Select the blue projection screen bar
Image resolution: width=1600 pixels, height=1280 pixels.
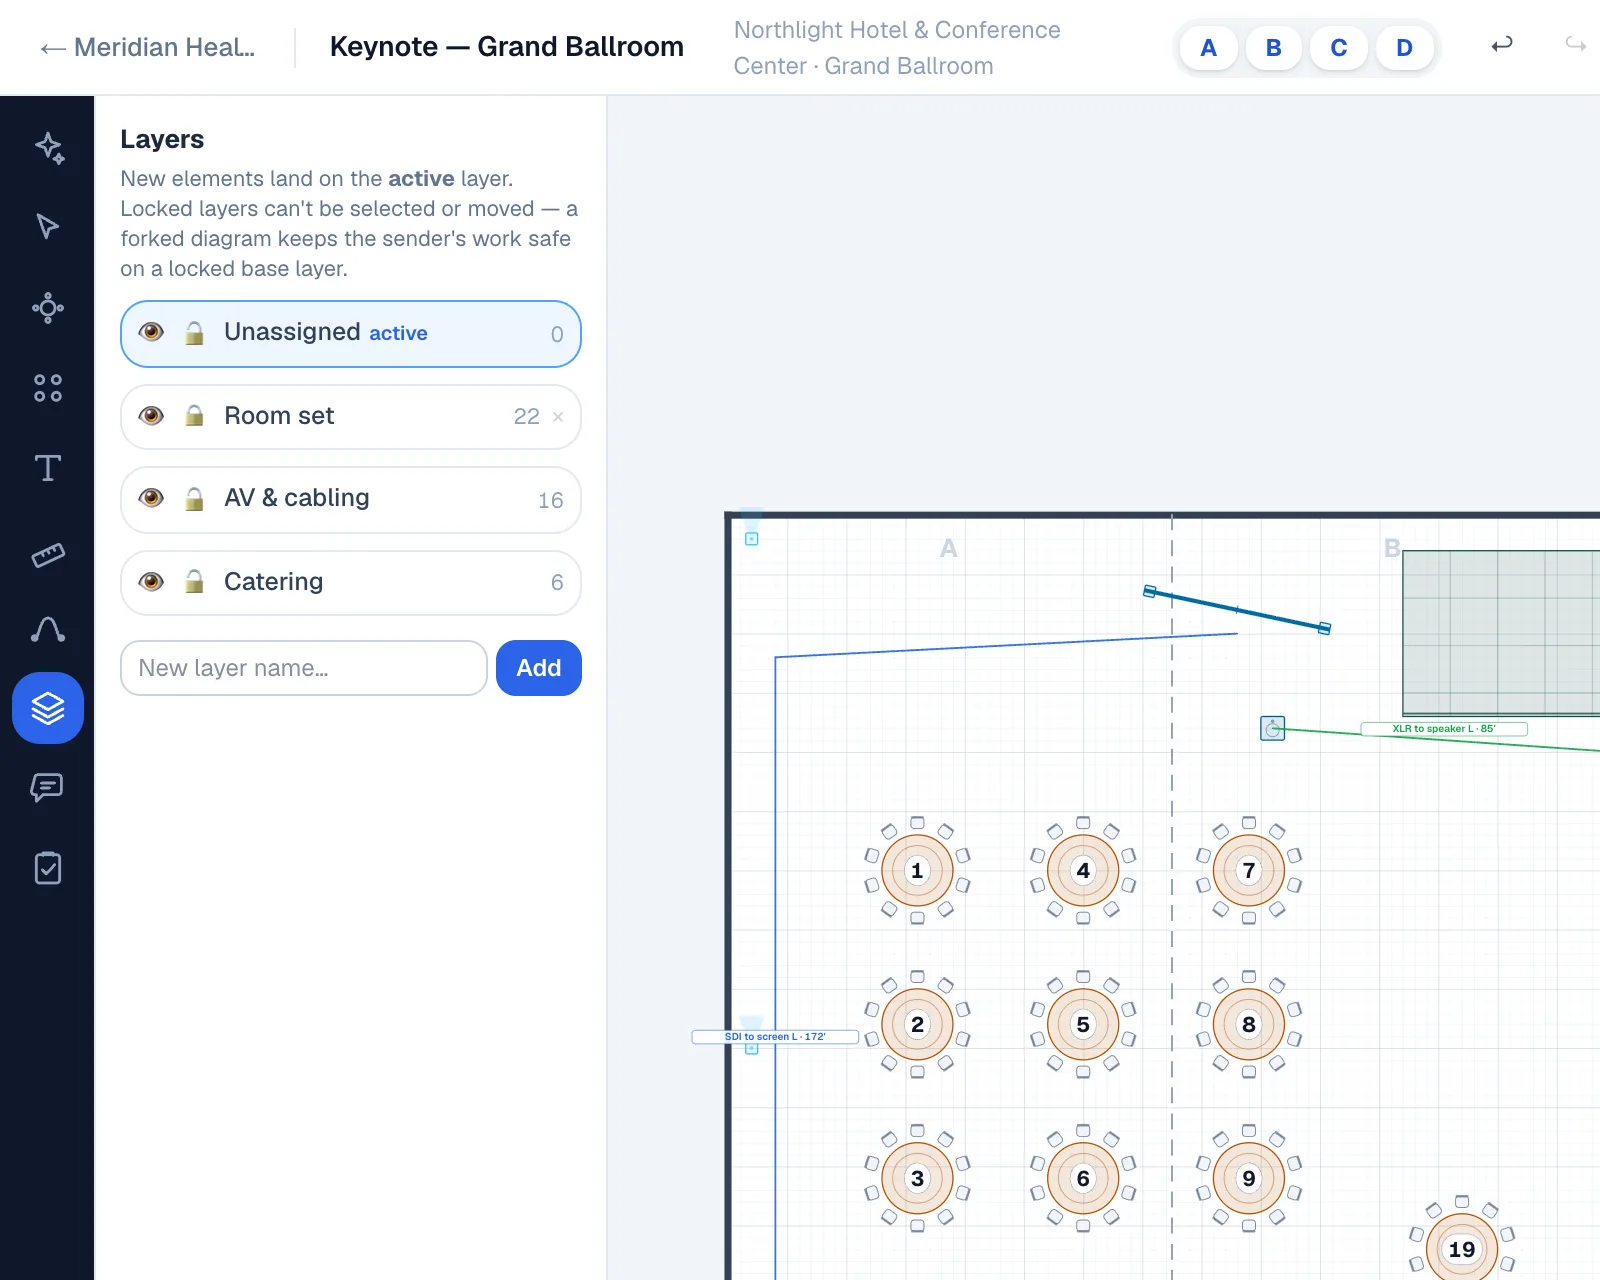coord(1237,609)
